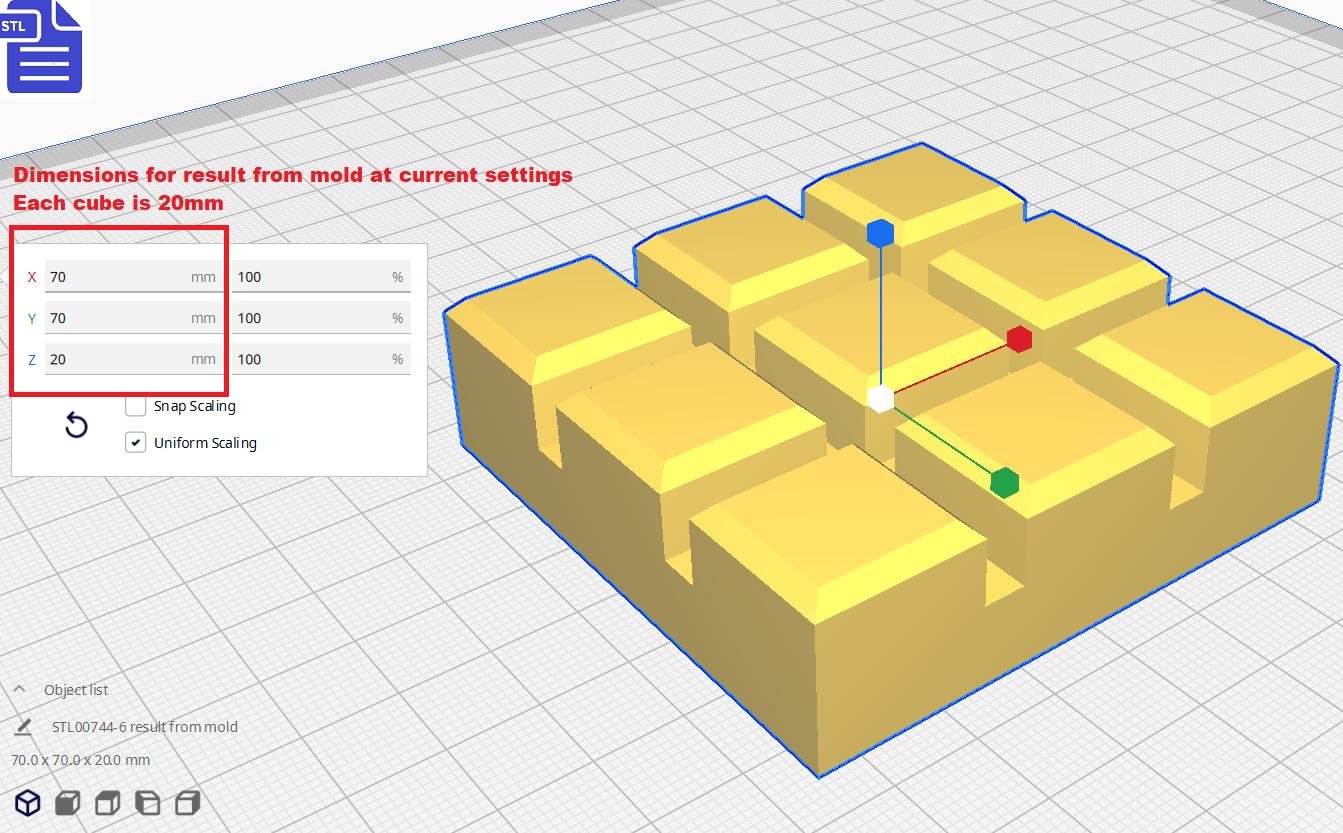Select the 3D perspective view cube icon
Viewport: 1343px width, 833px height.
point(28,802)
